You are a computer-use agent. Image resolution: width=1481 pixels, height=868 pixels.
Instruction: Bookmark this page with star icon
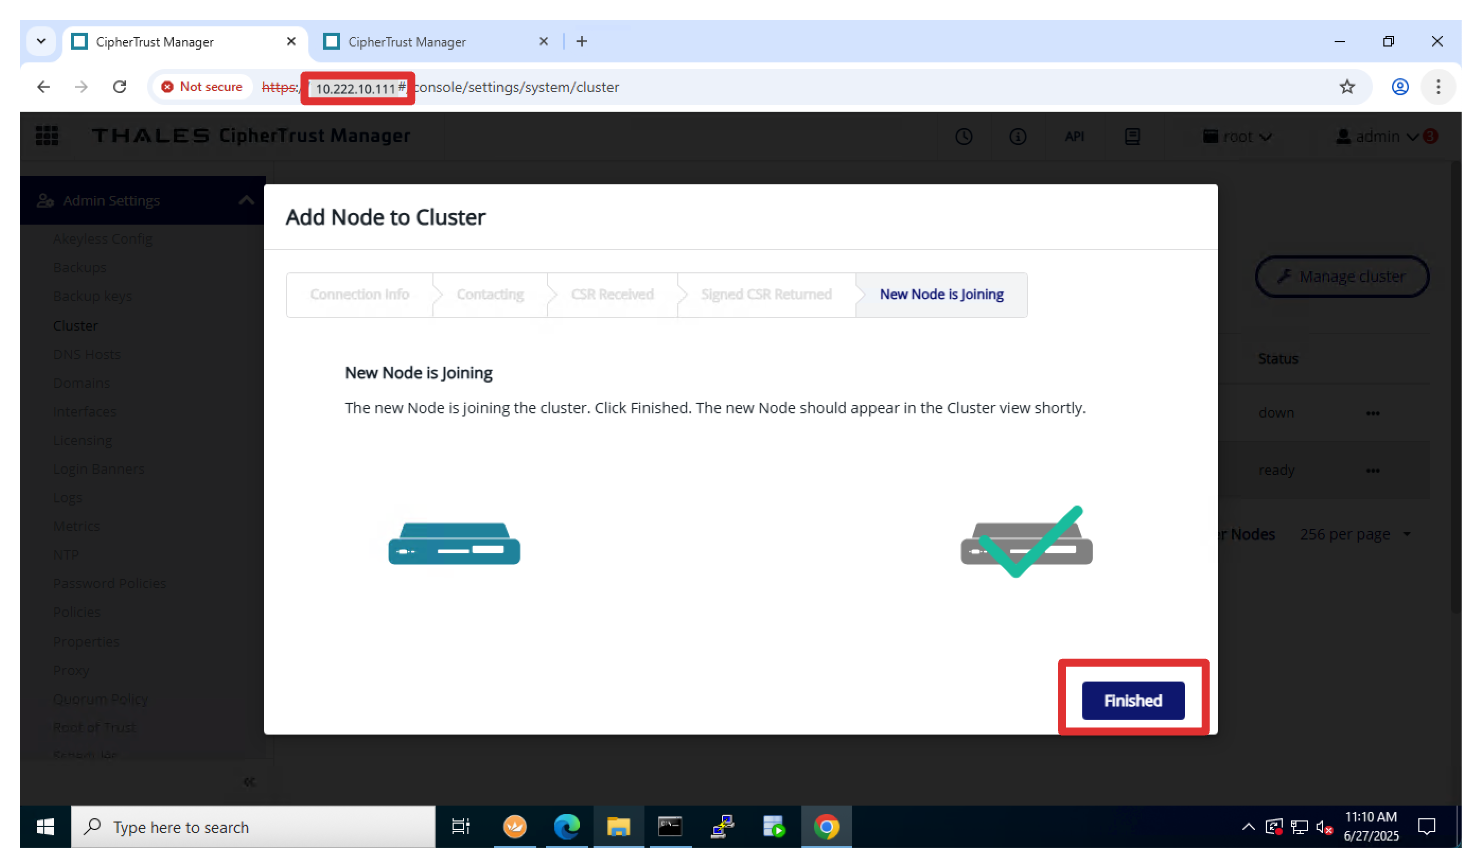(1347, 87)
